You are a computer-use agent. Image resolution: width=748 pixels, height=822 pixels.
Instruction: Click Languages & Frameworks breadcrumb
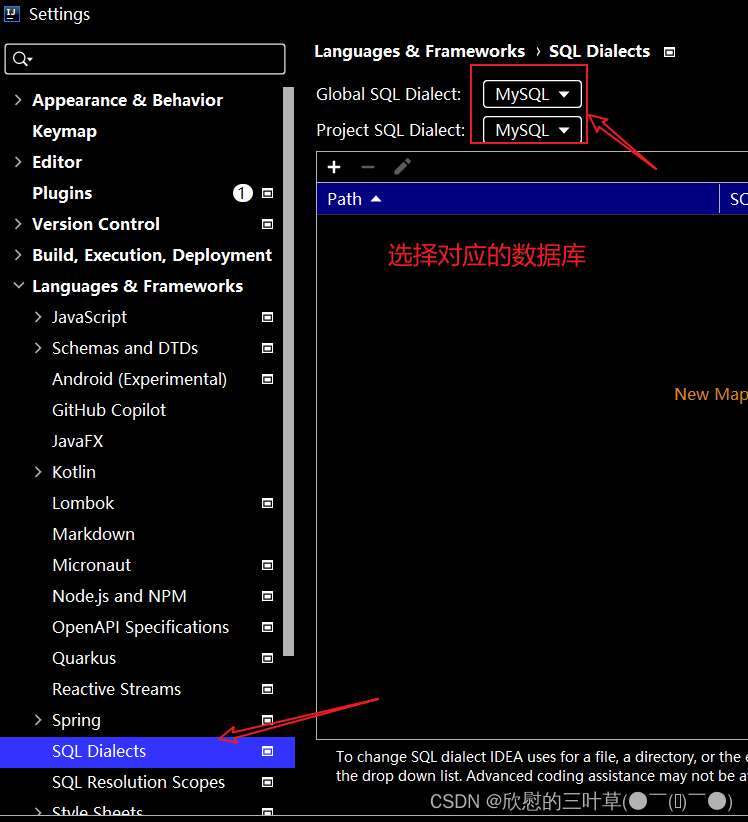coord(419,51)
